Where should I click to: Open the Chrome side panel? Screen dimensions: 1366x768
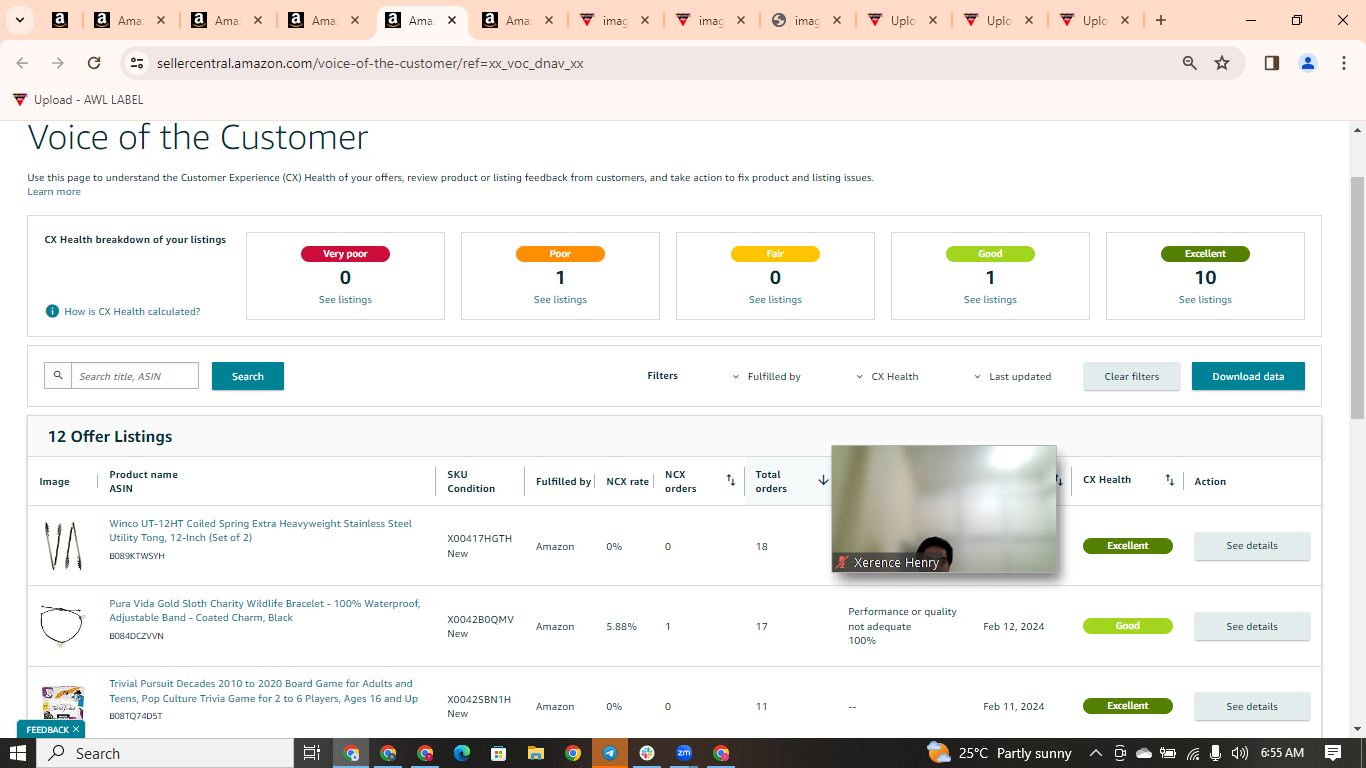pyautogui.click(x=1272, y=63)
